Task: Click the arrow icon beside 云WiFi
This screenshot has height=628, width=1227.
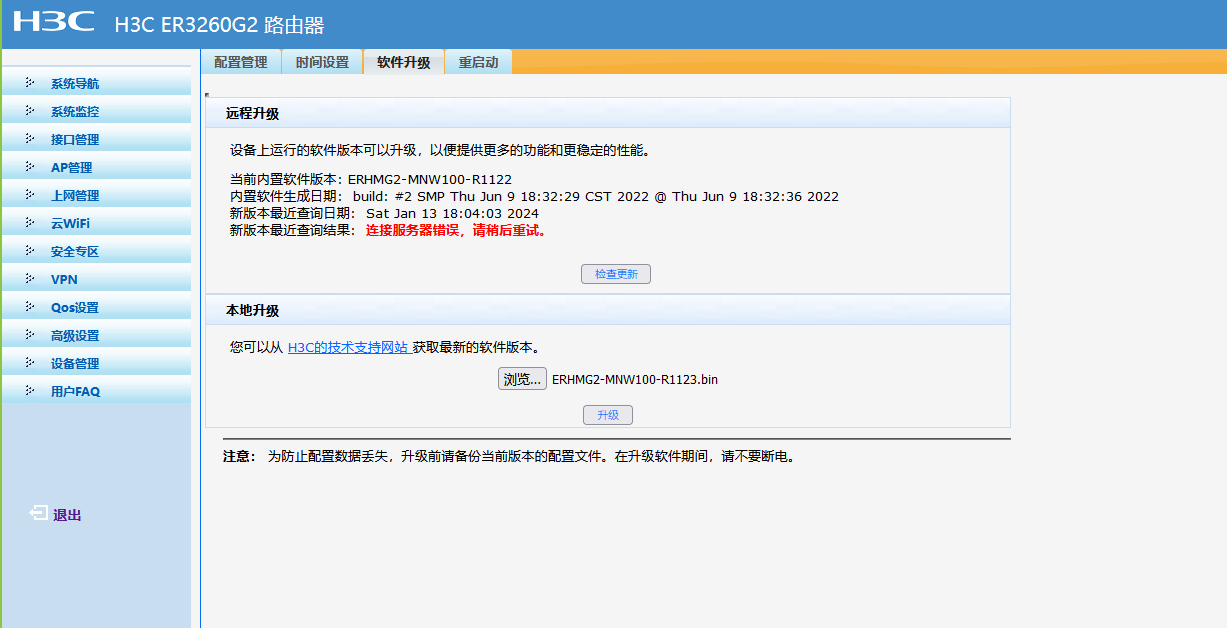Action: tap(30, 223)
